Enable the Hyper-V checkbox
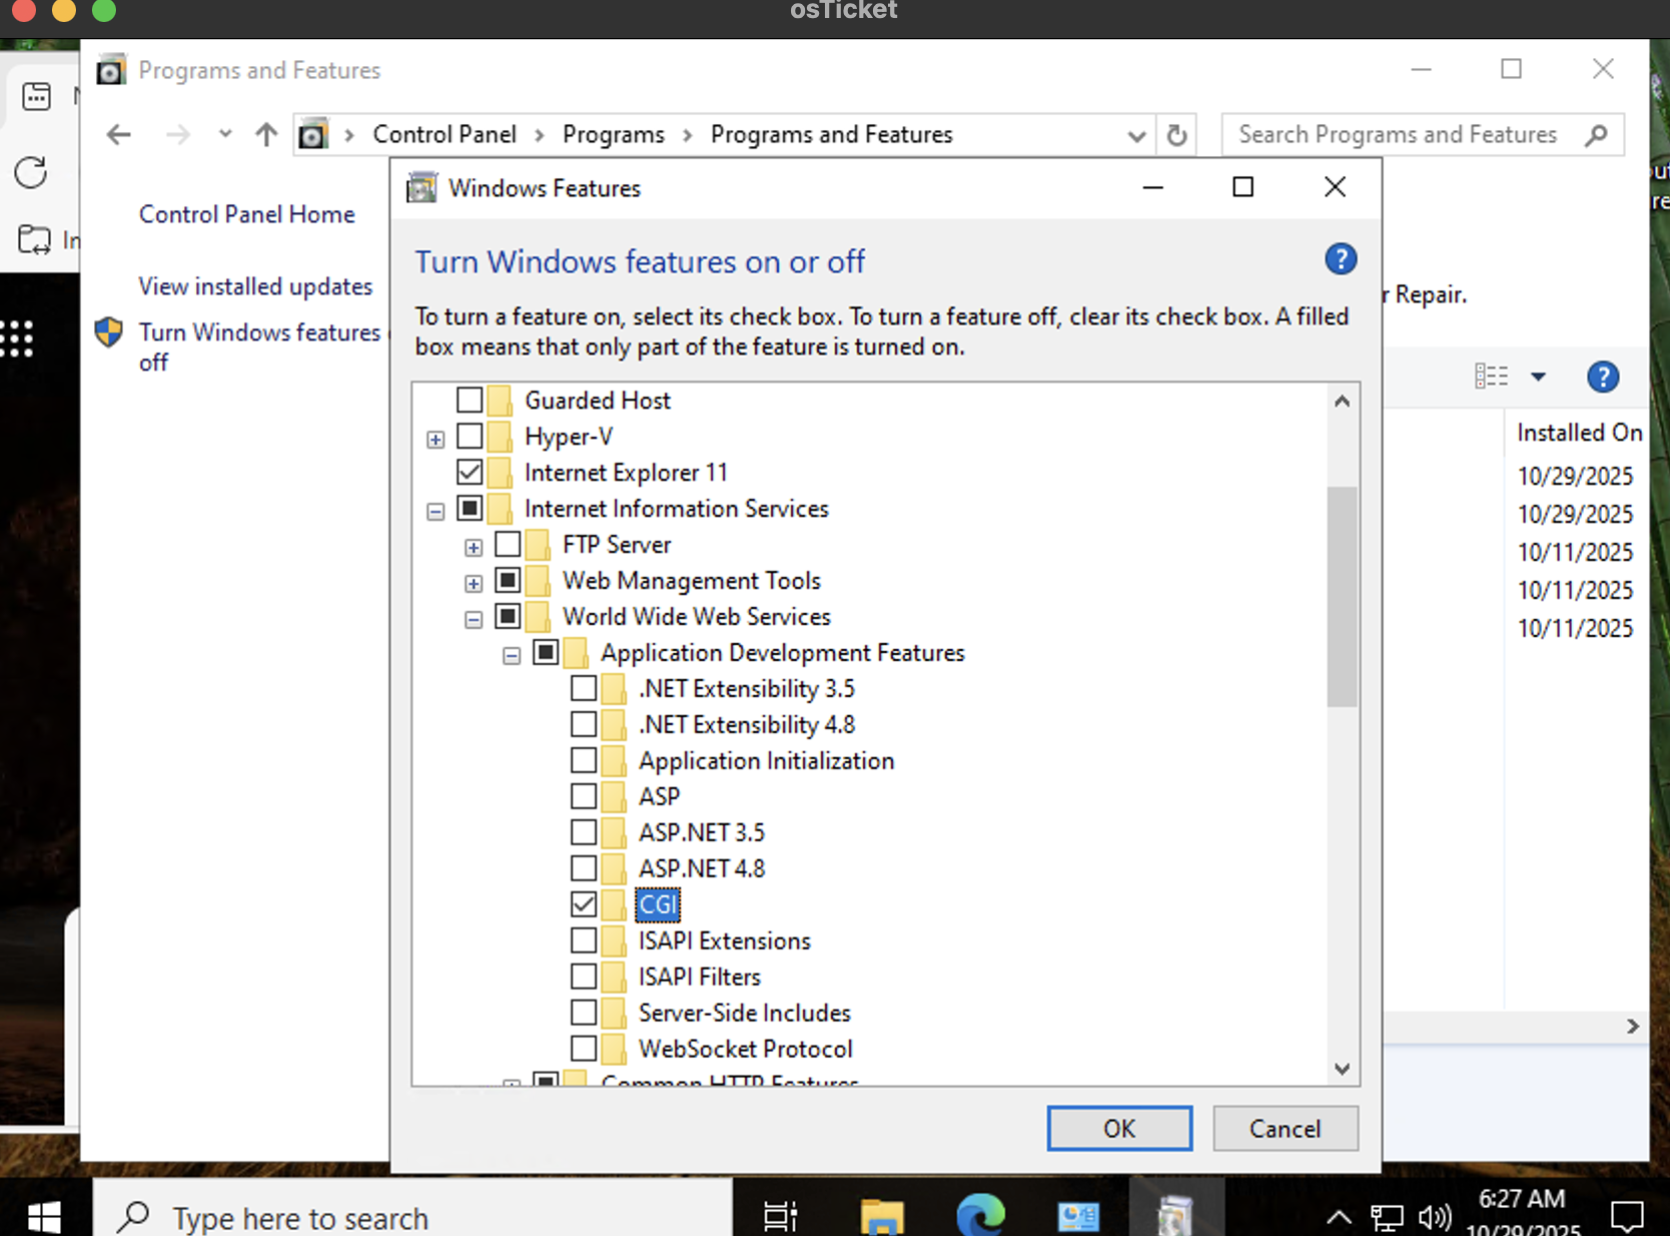The height and width of the screenshot is (1236, 1670). pyautogui.click(x=469, y=436)
